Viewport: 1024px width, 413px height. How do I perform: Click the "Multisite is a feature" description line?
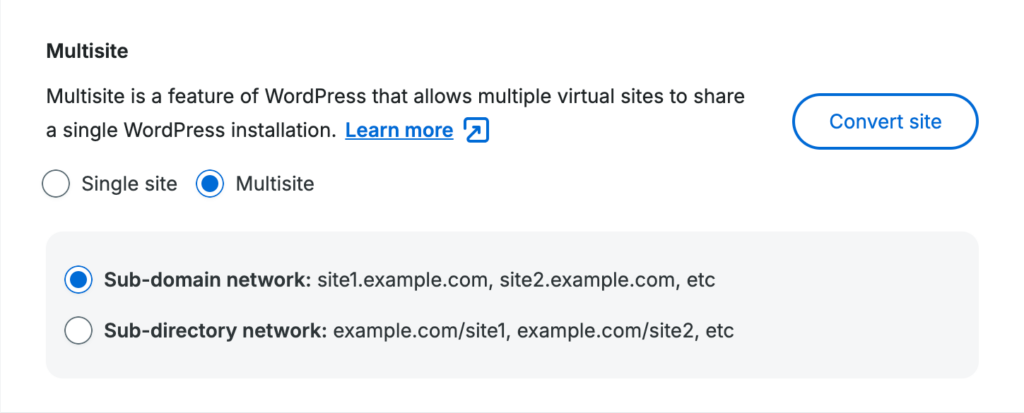click(395, 99)
